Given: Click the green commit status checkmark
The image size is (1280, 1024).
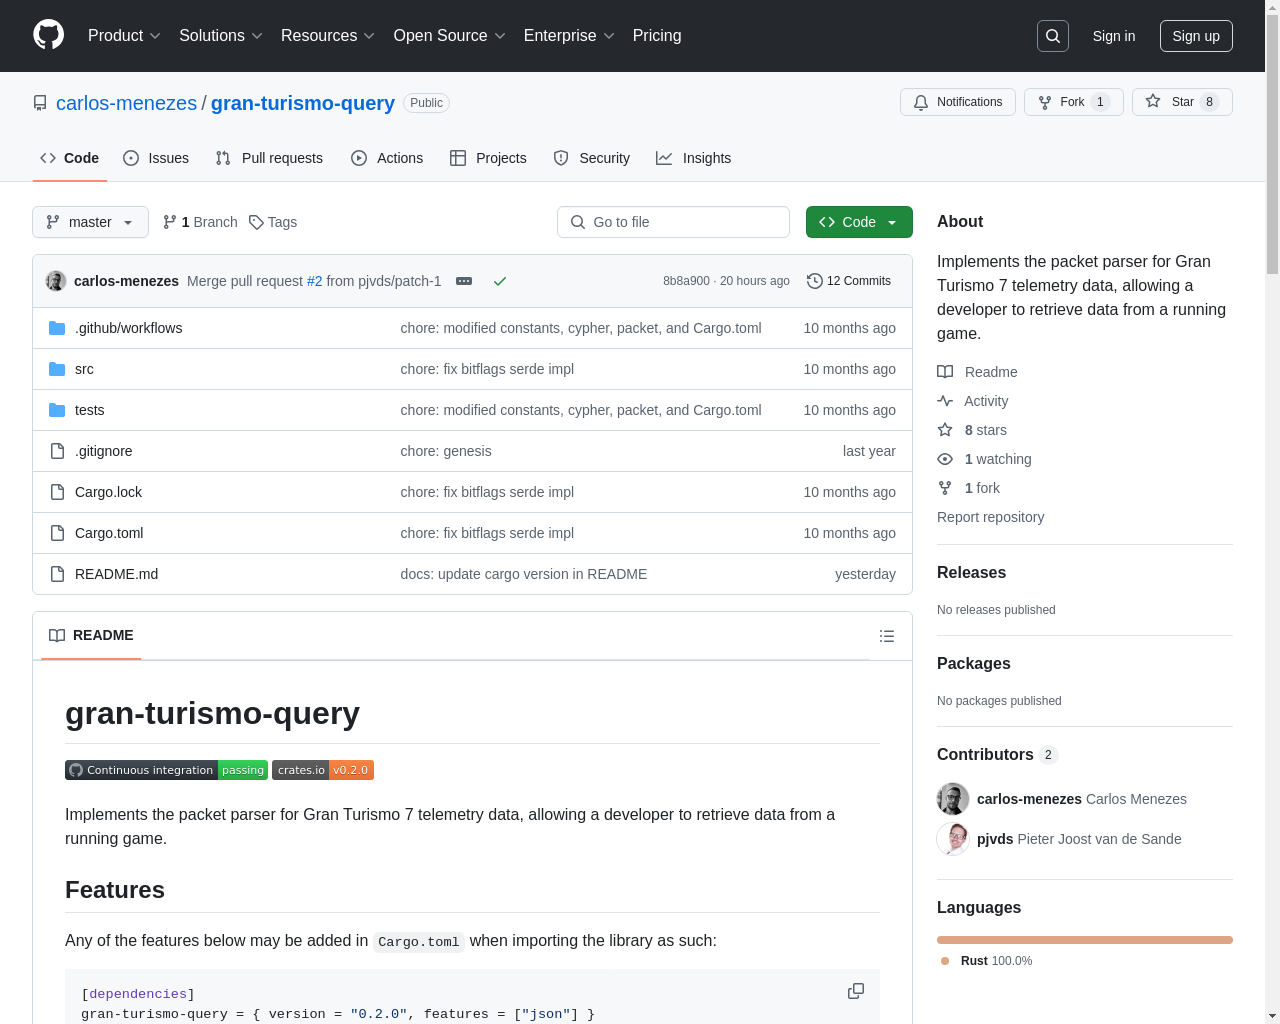Looking at the screenshot, I should point(500,281).
